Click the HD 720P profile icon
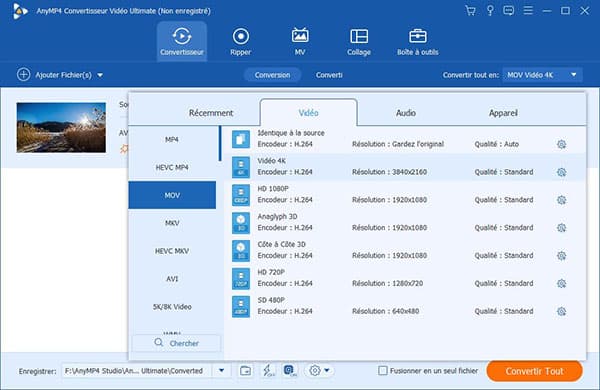 [x=241, y=278]
